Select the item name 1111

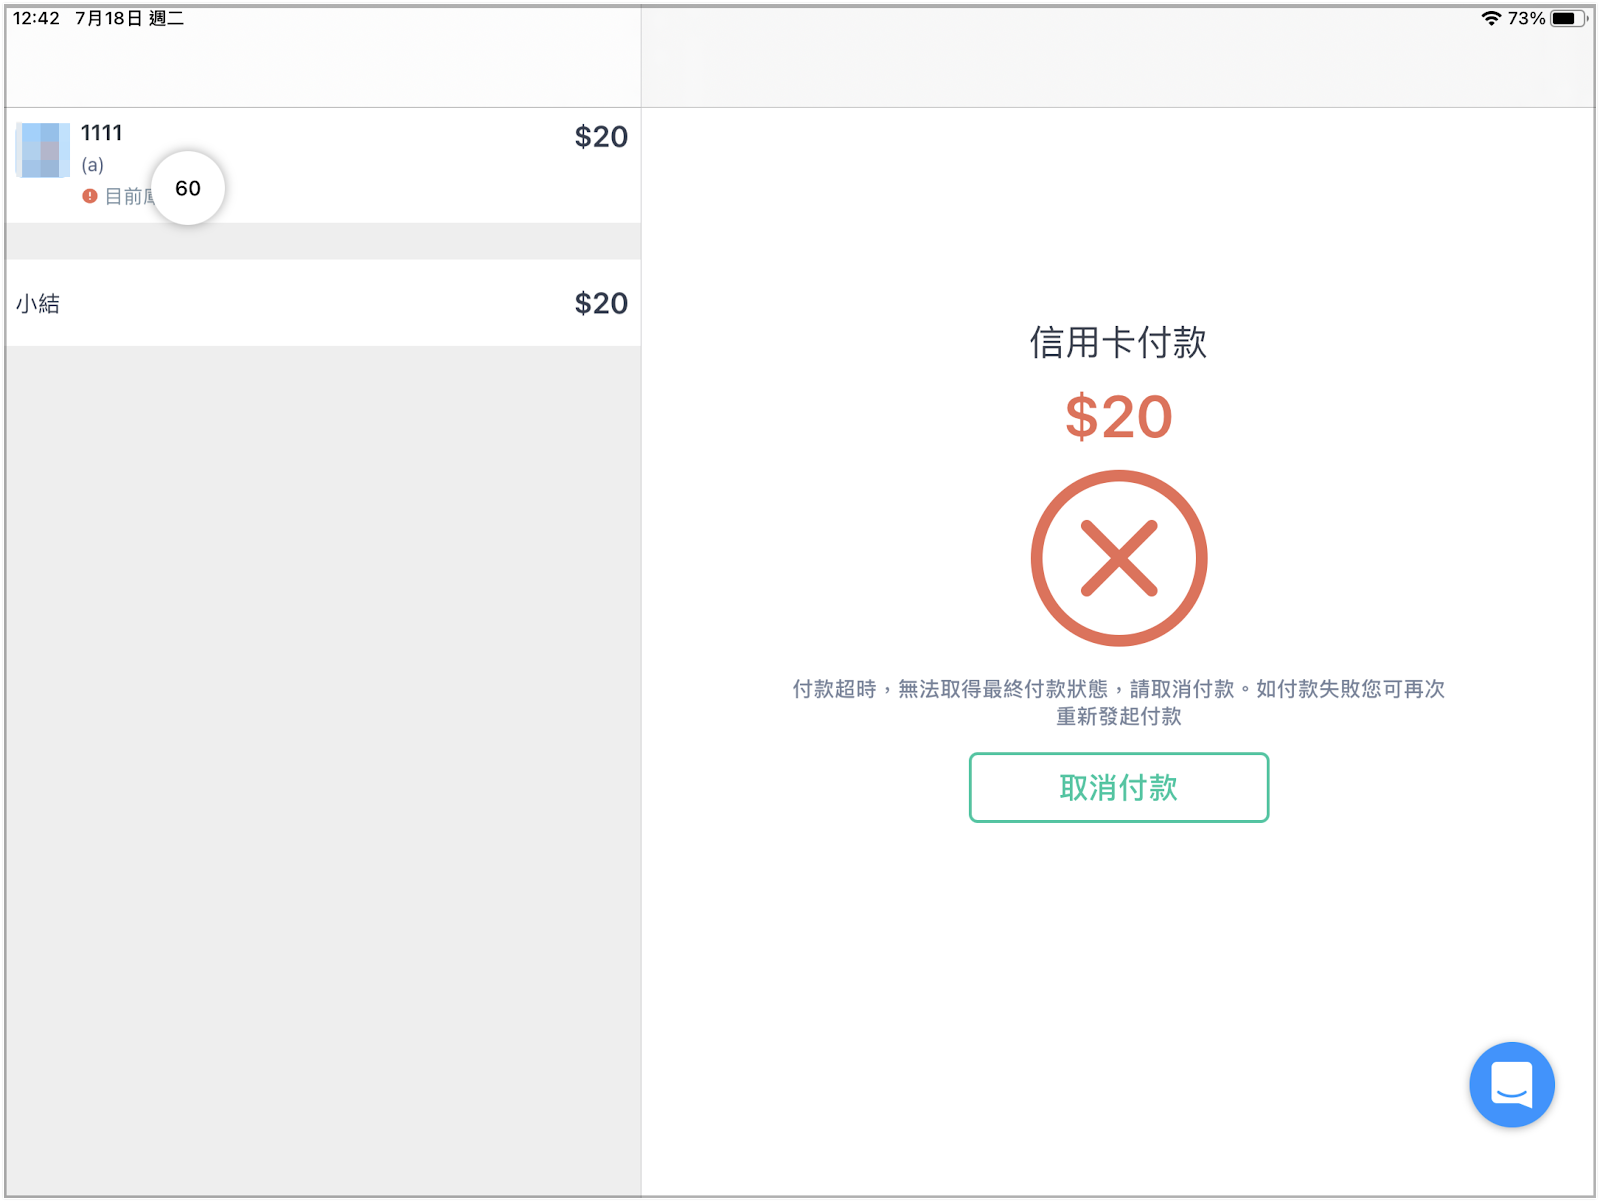(101, 133)
